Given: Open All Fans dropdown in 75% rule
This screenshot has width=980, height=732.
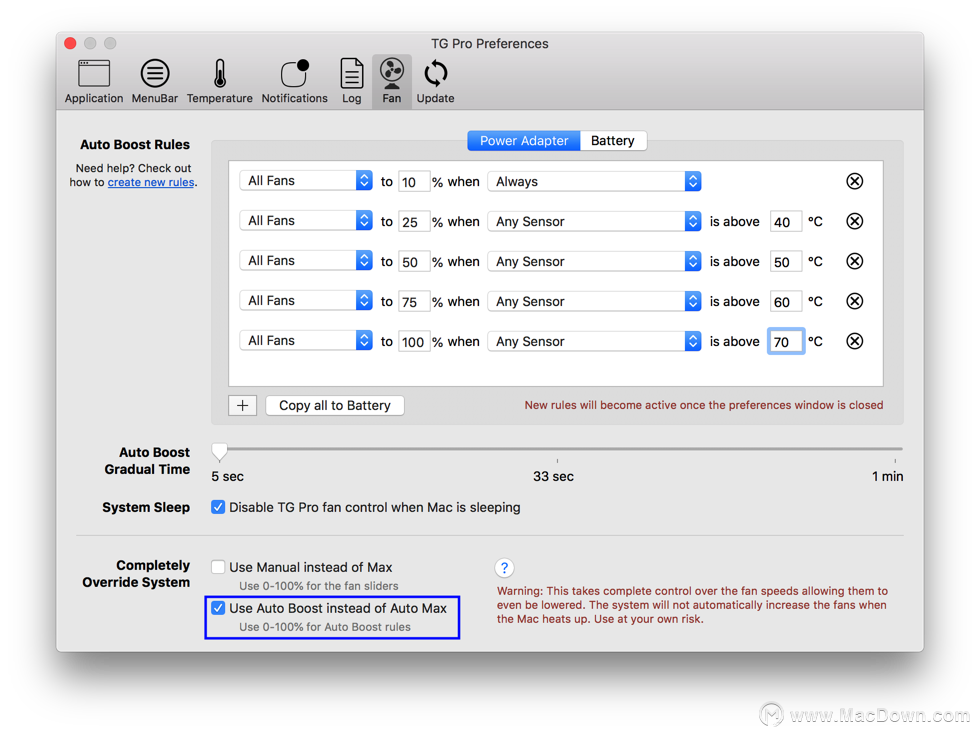Looking at the screenshot, I should point(306,301).
